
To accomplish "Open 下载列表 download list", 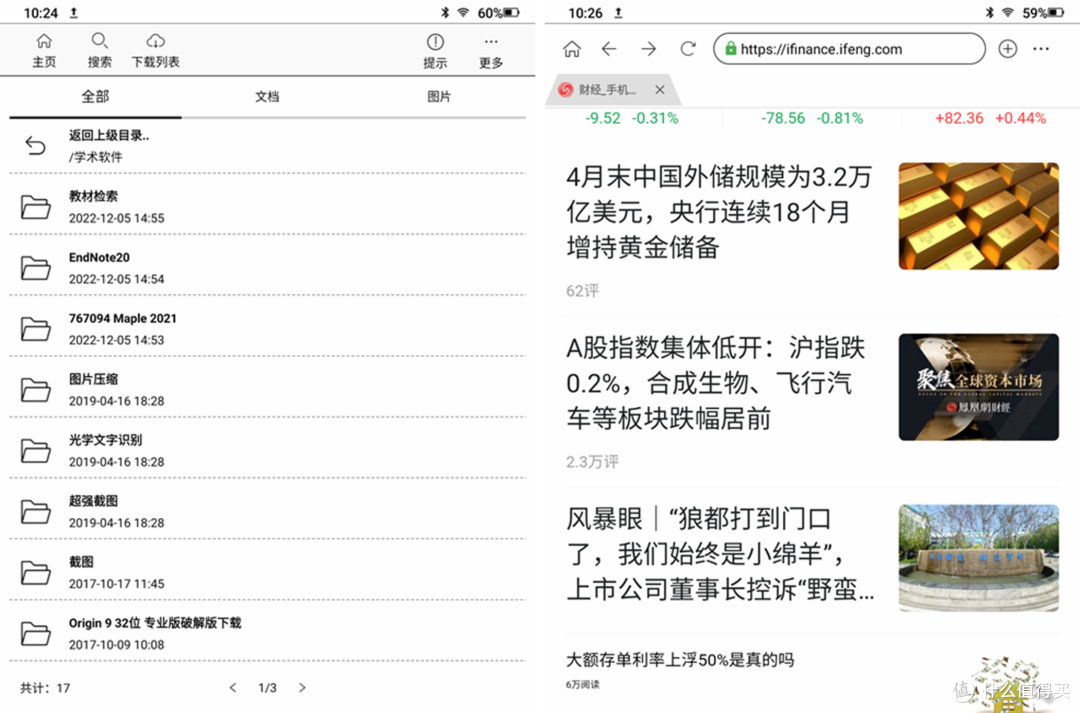I will 156,50.
